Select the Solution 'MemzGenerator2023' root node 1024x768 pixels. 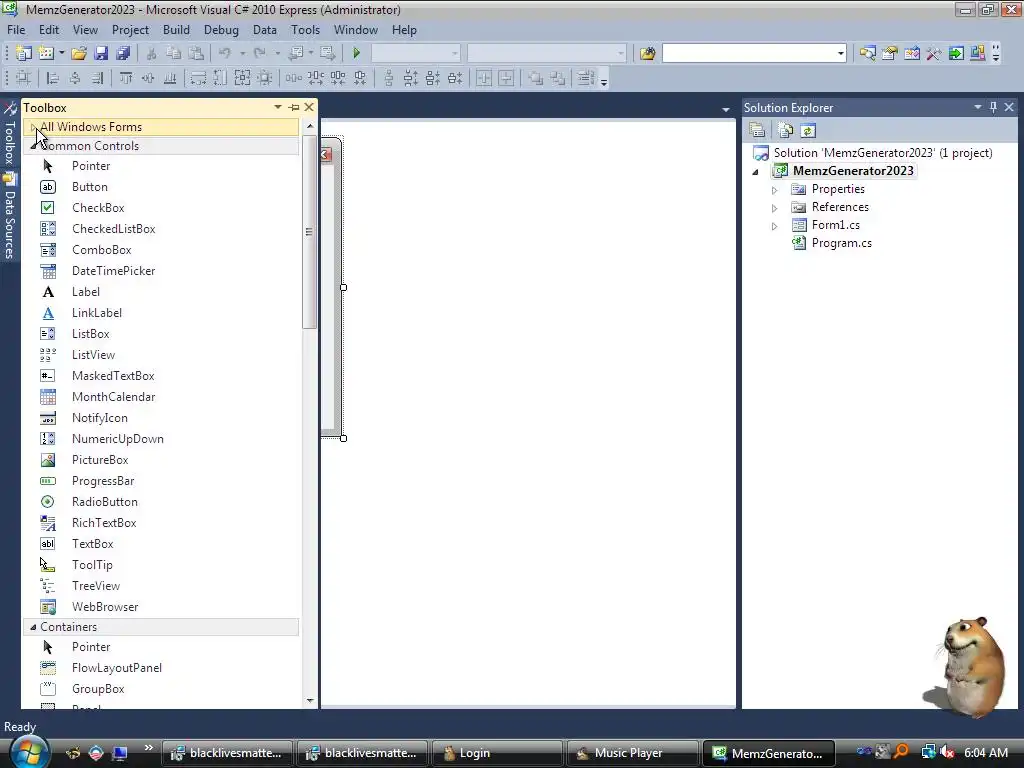click(883, 153)
